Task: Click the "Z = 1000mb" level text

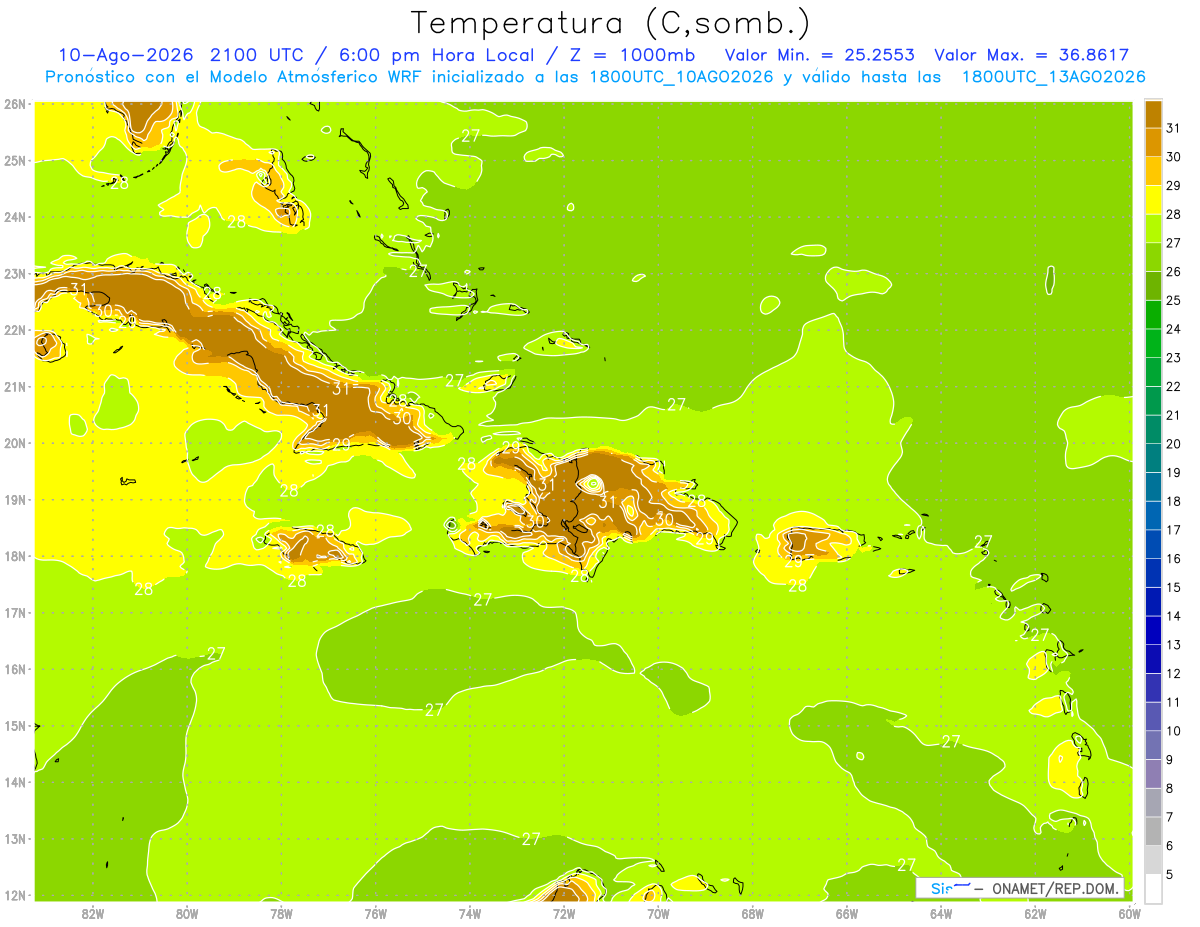Action: (x=632, y=55)
